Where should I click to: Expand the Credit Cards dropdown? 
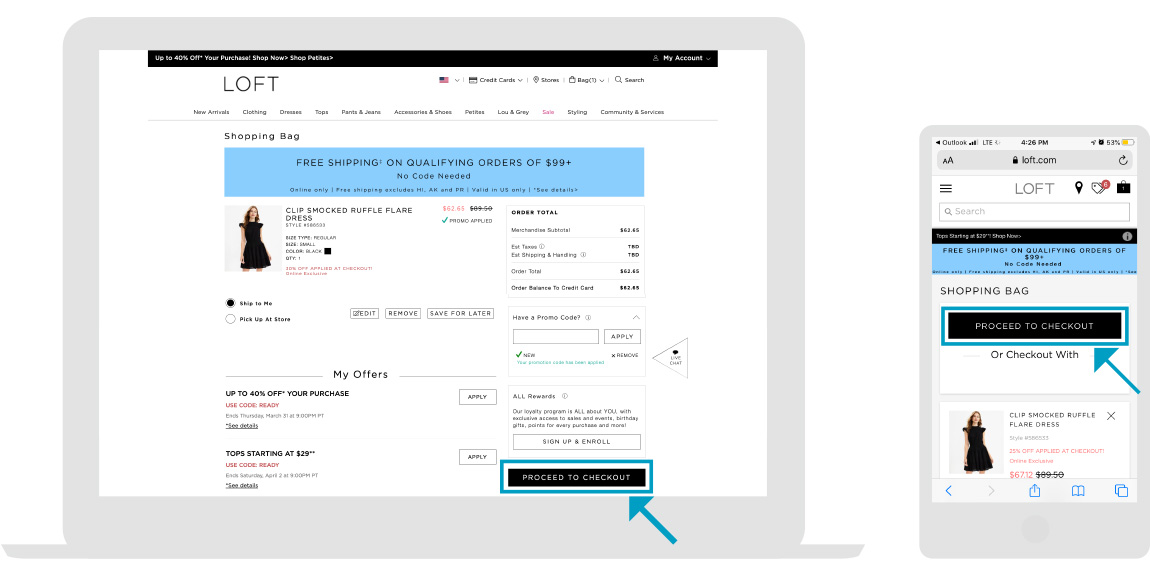pyautogui.click(x=496, y=80)
